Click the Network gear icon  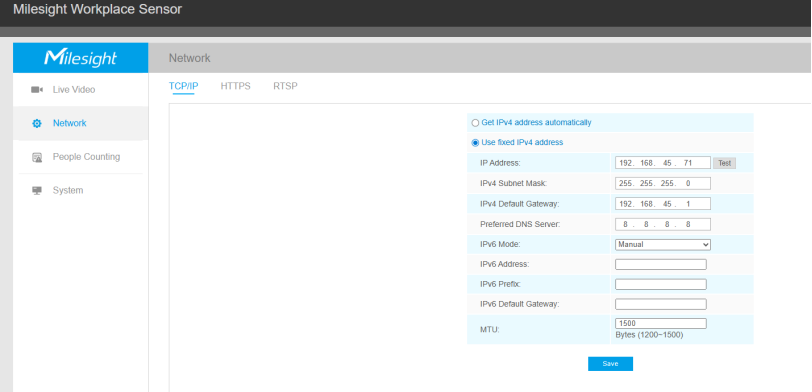[x=37, y=124]
